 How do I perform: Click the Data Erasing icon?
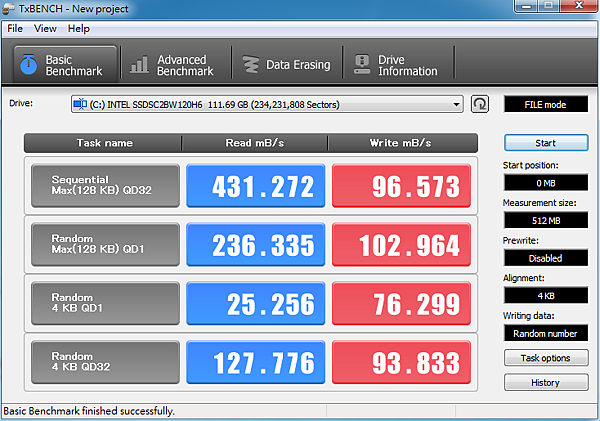251,64
